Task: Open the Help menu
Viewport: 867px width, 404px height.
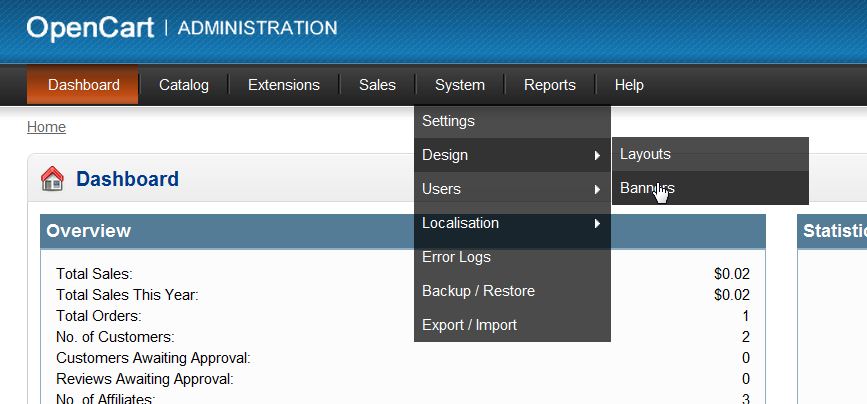Action: (629, 85)
